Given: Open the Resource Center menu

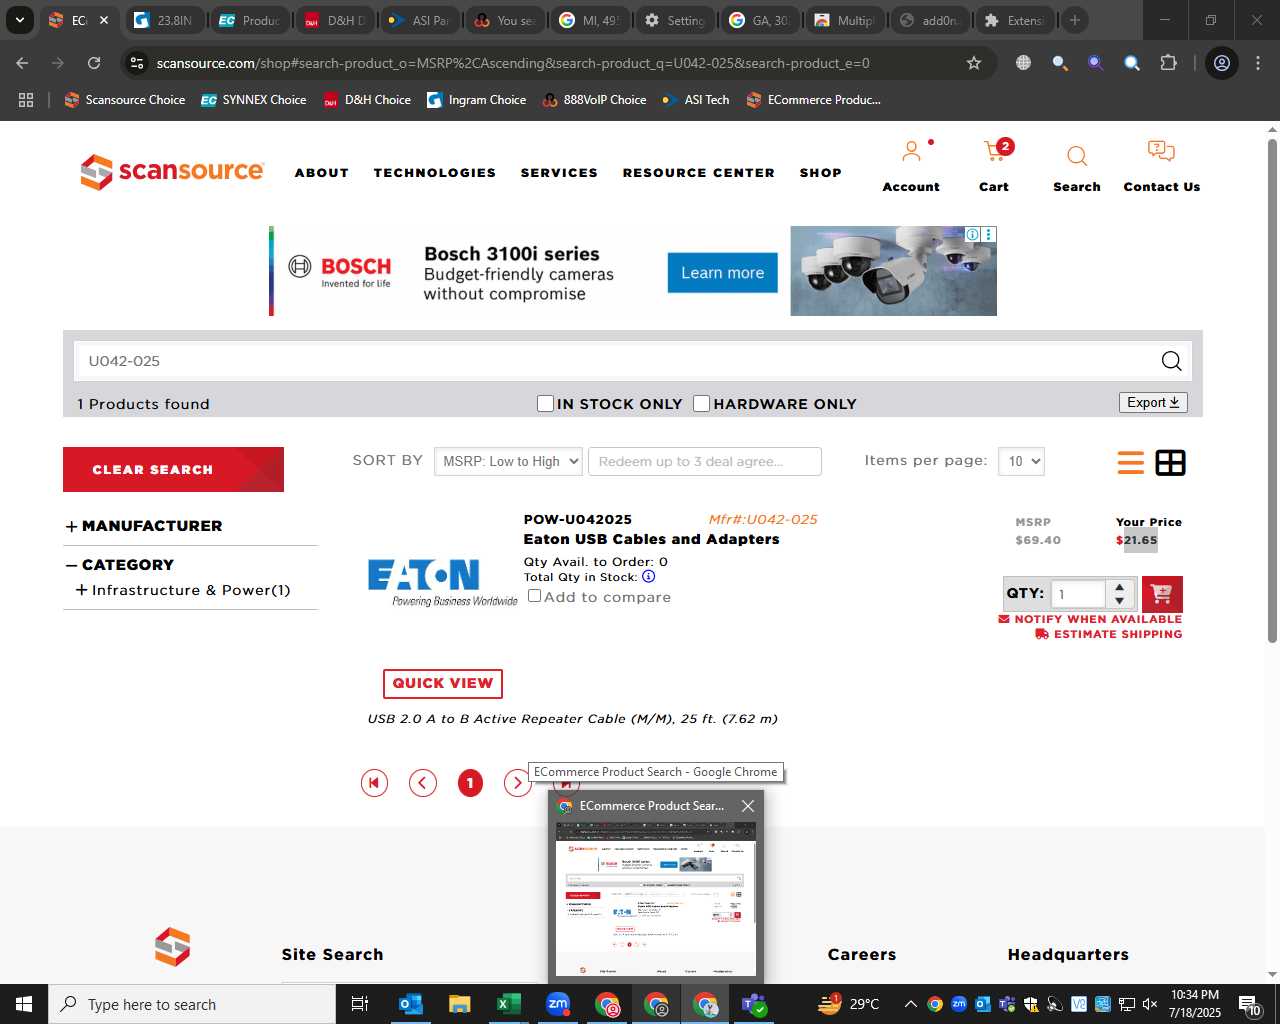Looking at the screenshot, I should [x=698, y=173].
